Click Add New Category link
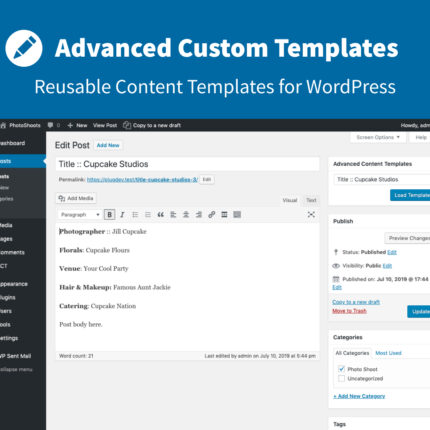 pyautogui.click(x=359, y=396)
